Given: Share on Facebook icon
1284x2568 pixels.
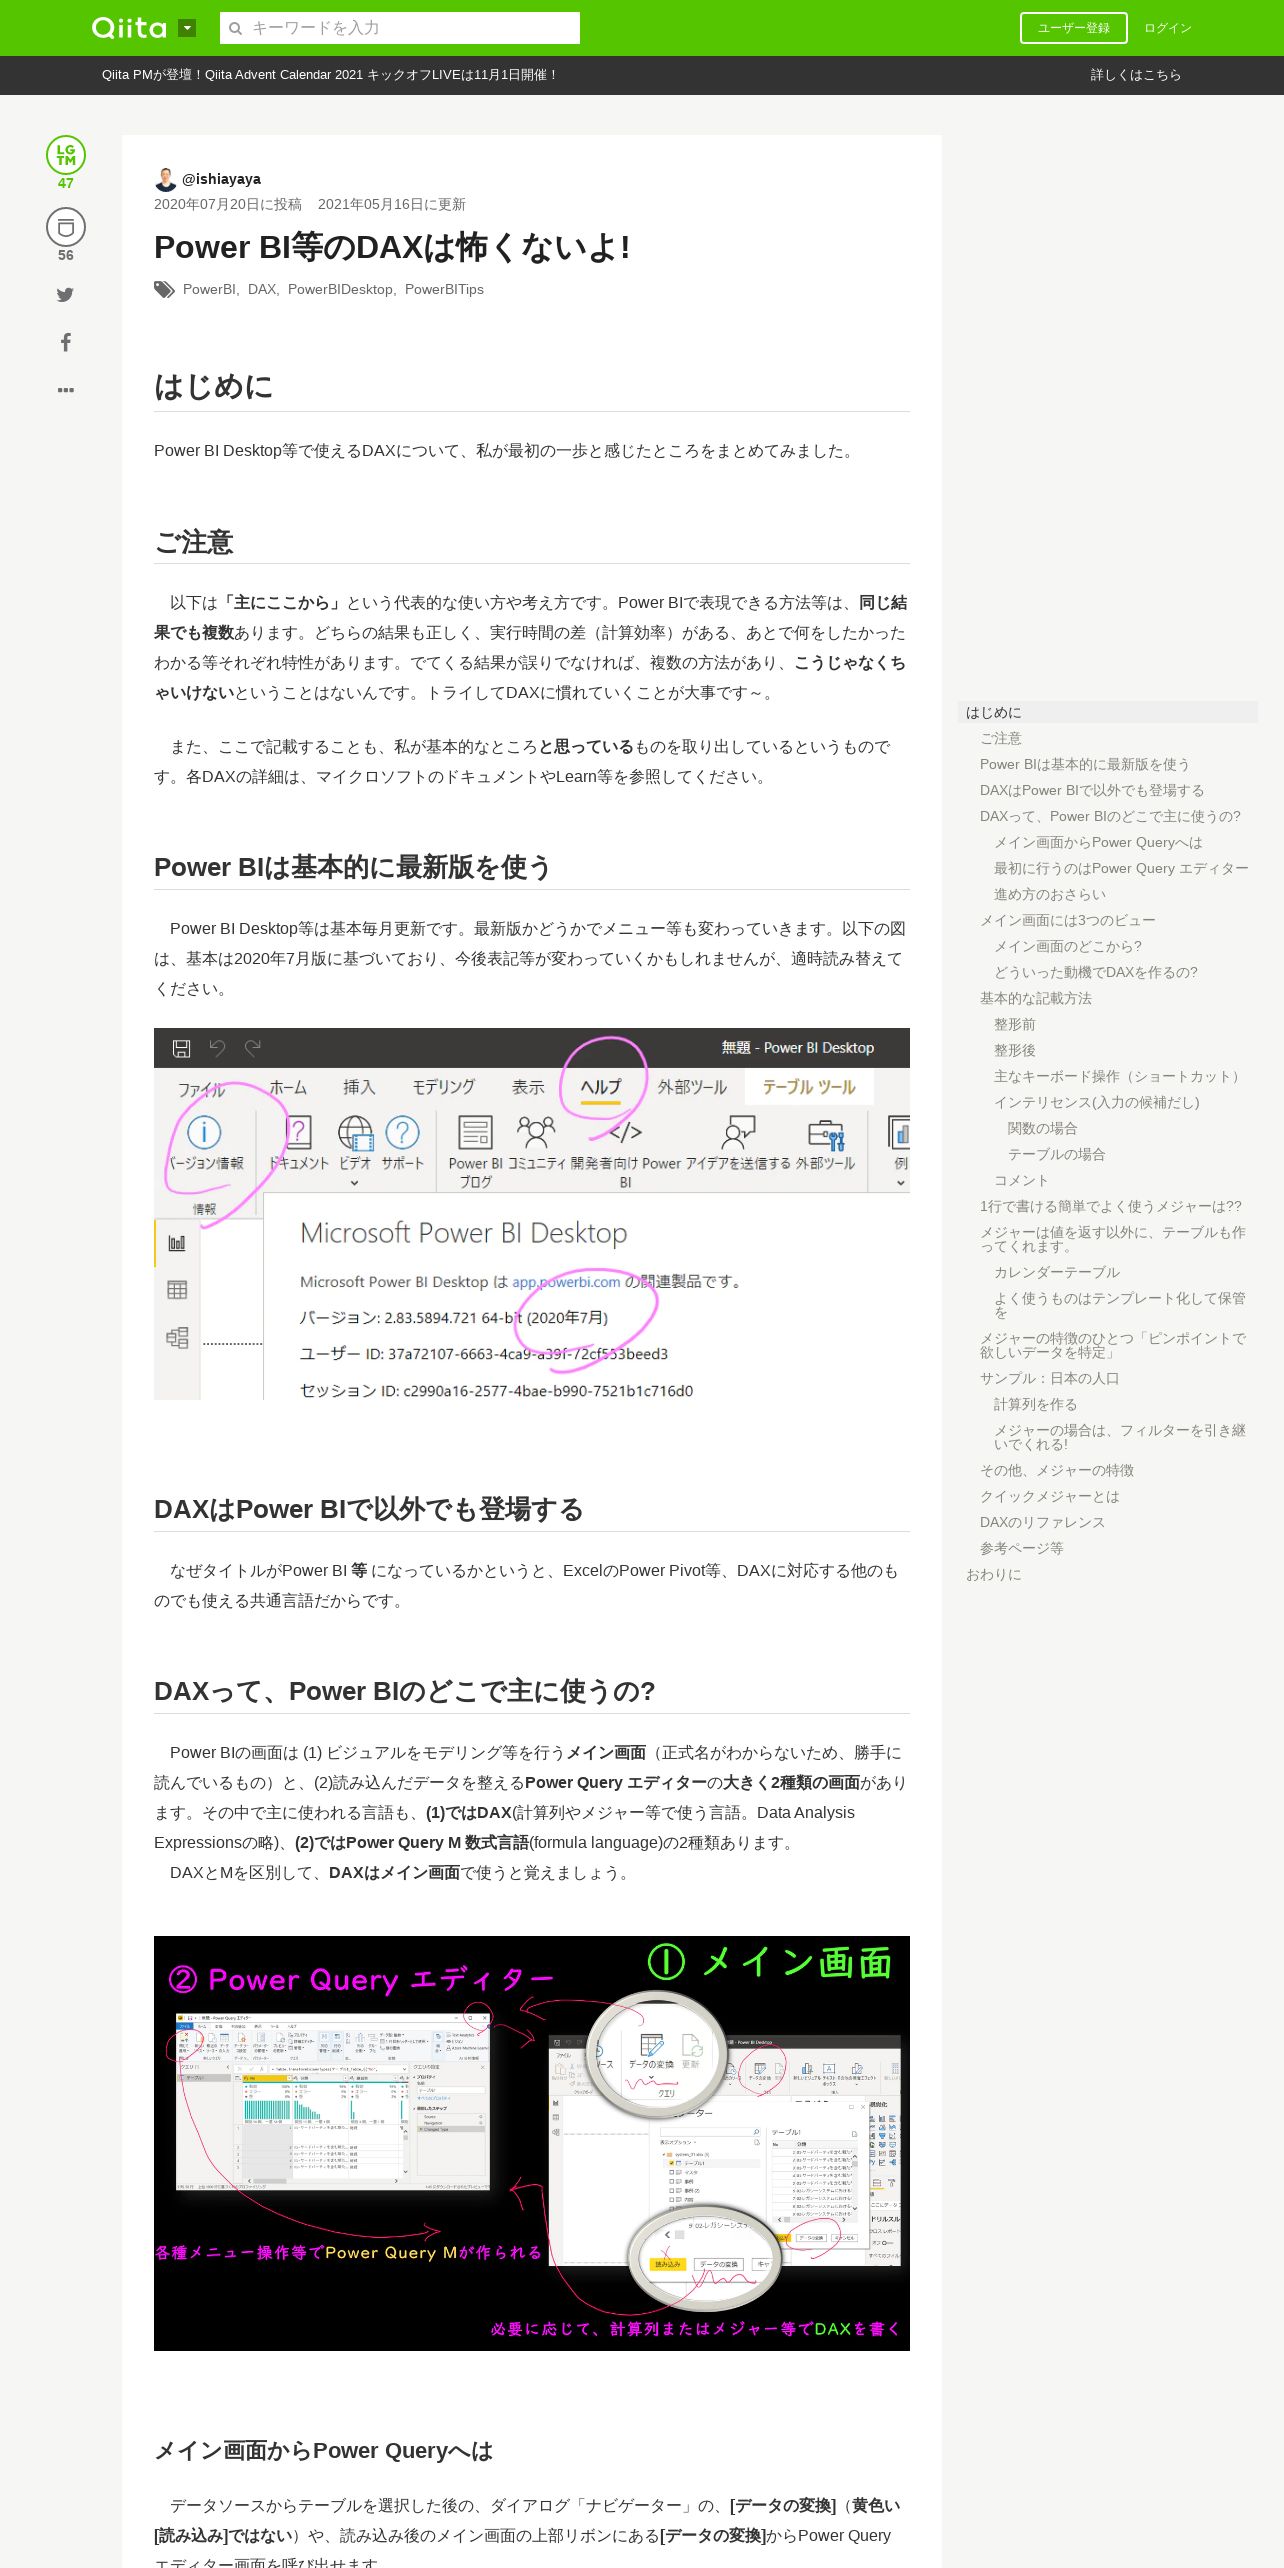Looking at the screenshot, I should coord(66,342).
